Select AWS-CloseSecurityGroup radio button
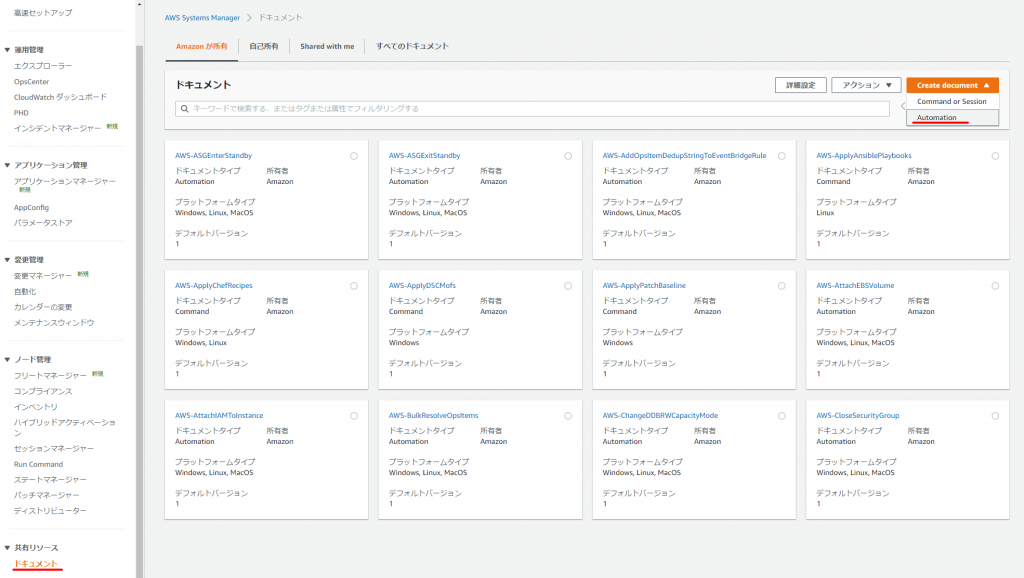This screenshot has height=578, width=1024. (x=995, y=416)
